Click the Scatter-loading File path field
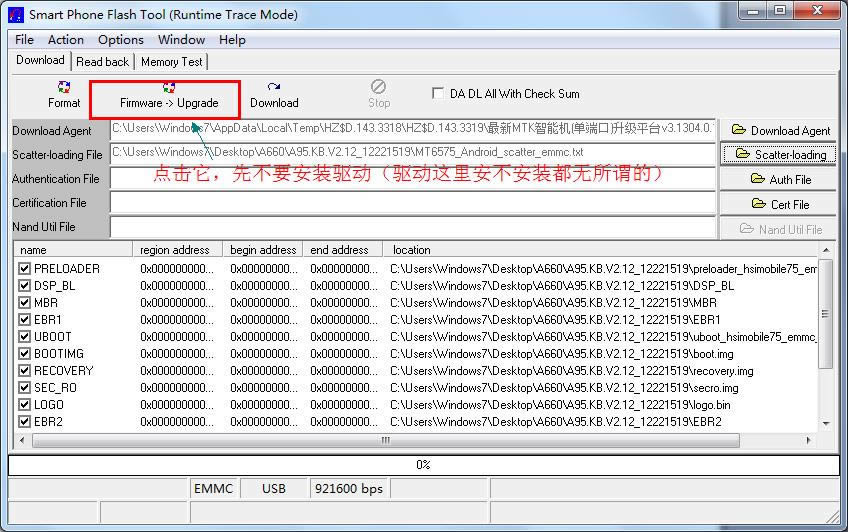This screenshot has height=532, width=848. (x=412, y=153)
